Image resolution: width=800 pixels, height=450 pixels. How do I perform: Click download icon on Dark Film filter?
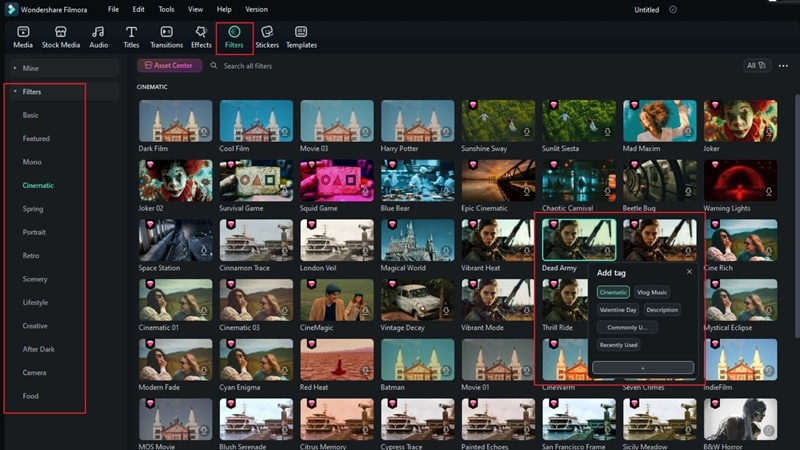click(x=204, y=132)
